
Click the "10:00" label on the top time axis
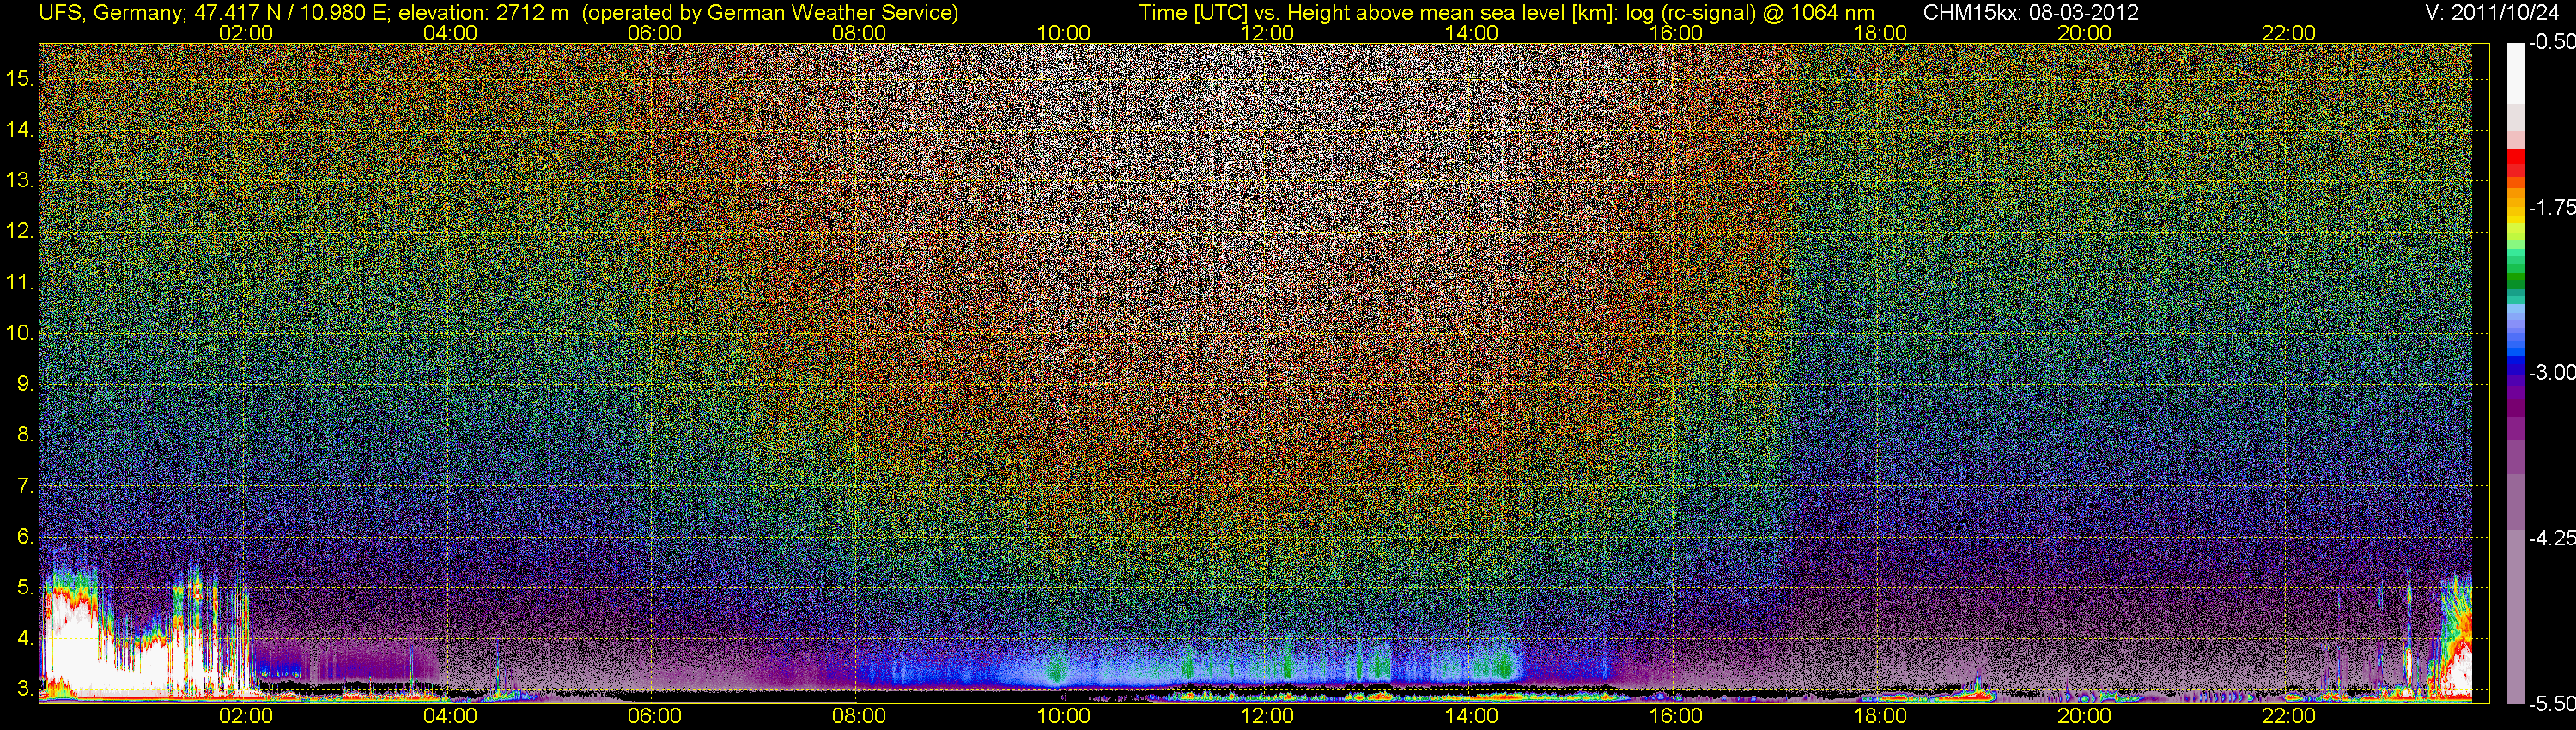[x=1063, y=33]
